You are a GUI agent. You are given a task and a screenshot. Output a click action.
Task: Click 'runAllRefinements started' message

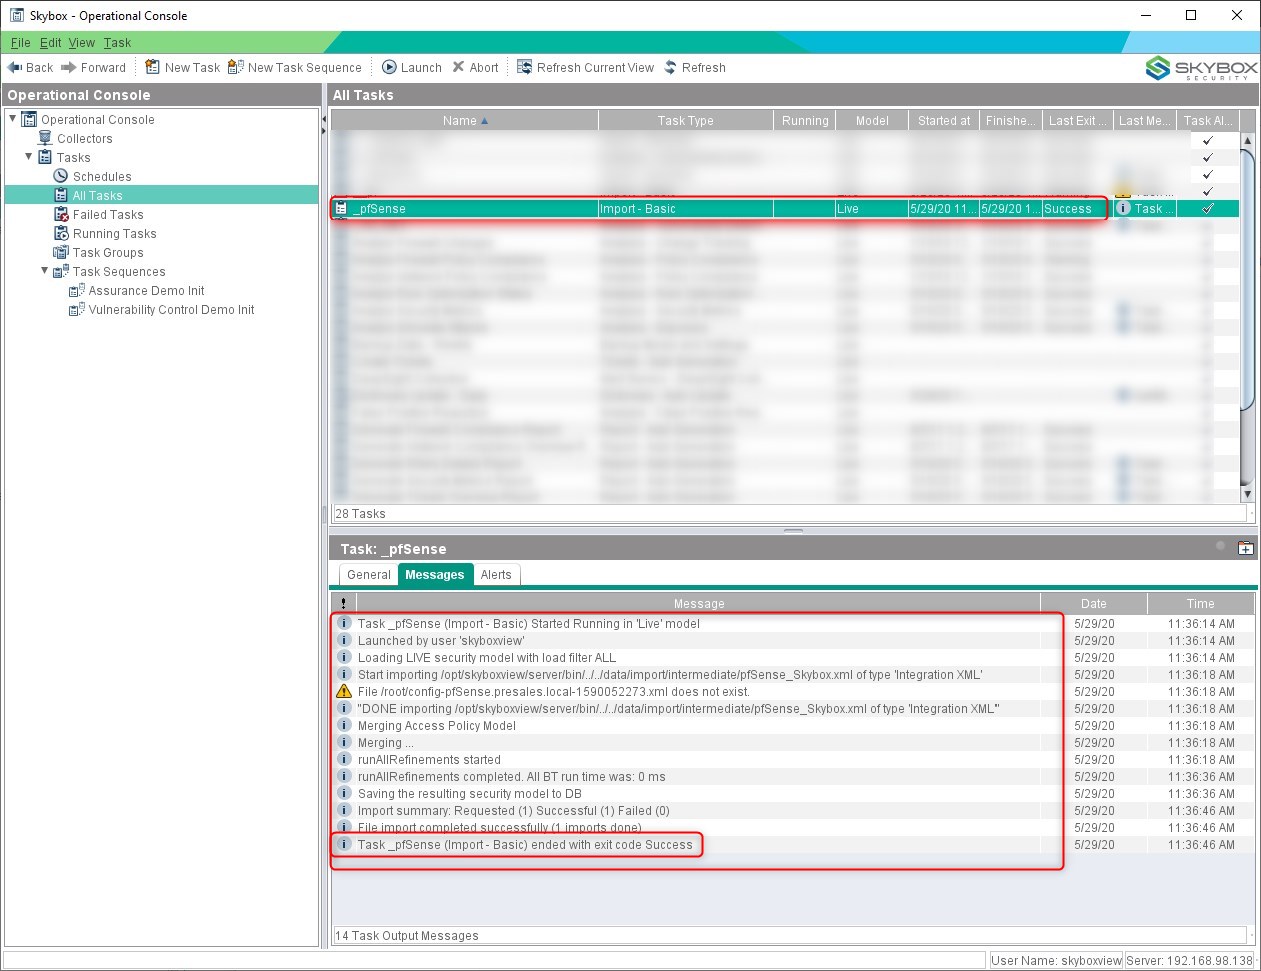coord(429,760)
